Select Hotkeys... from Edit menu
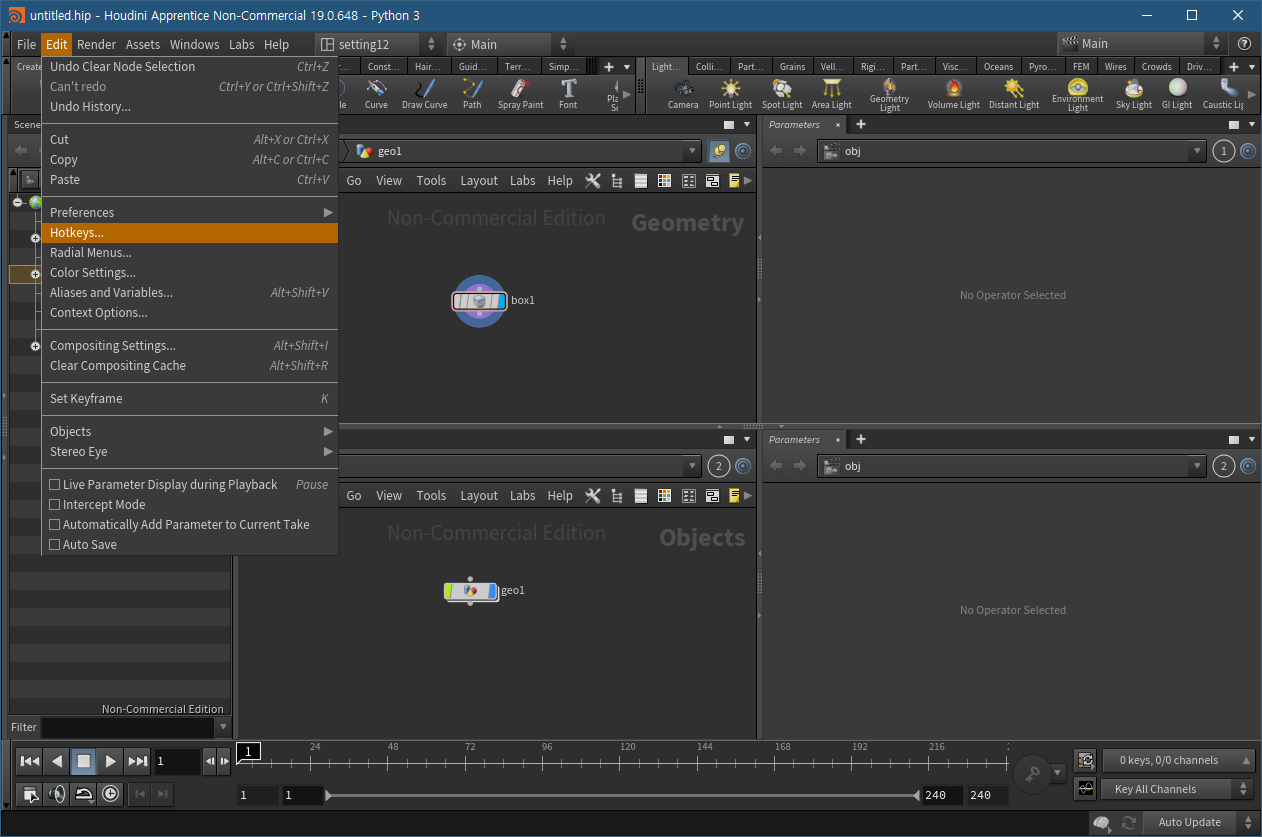The height and width of the screenshot is (837, 1262). [189, 233]
